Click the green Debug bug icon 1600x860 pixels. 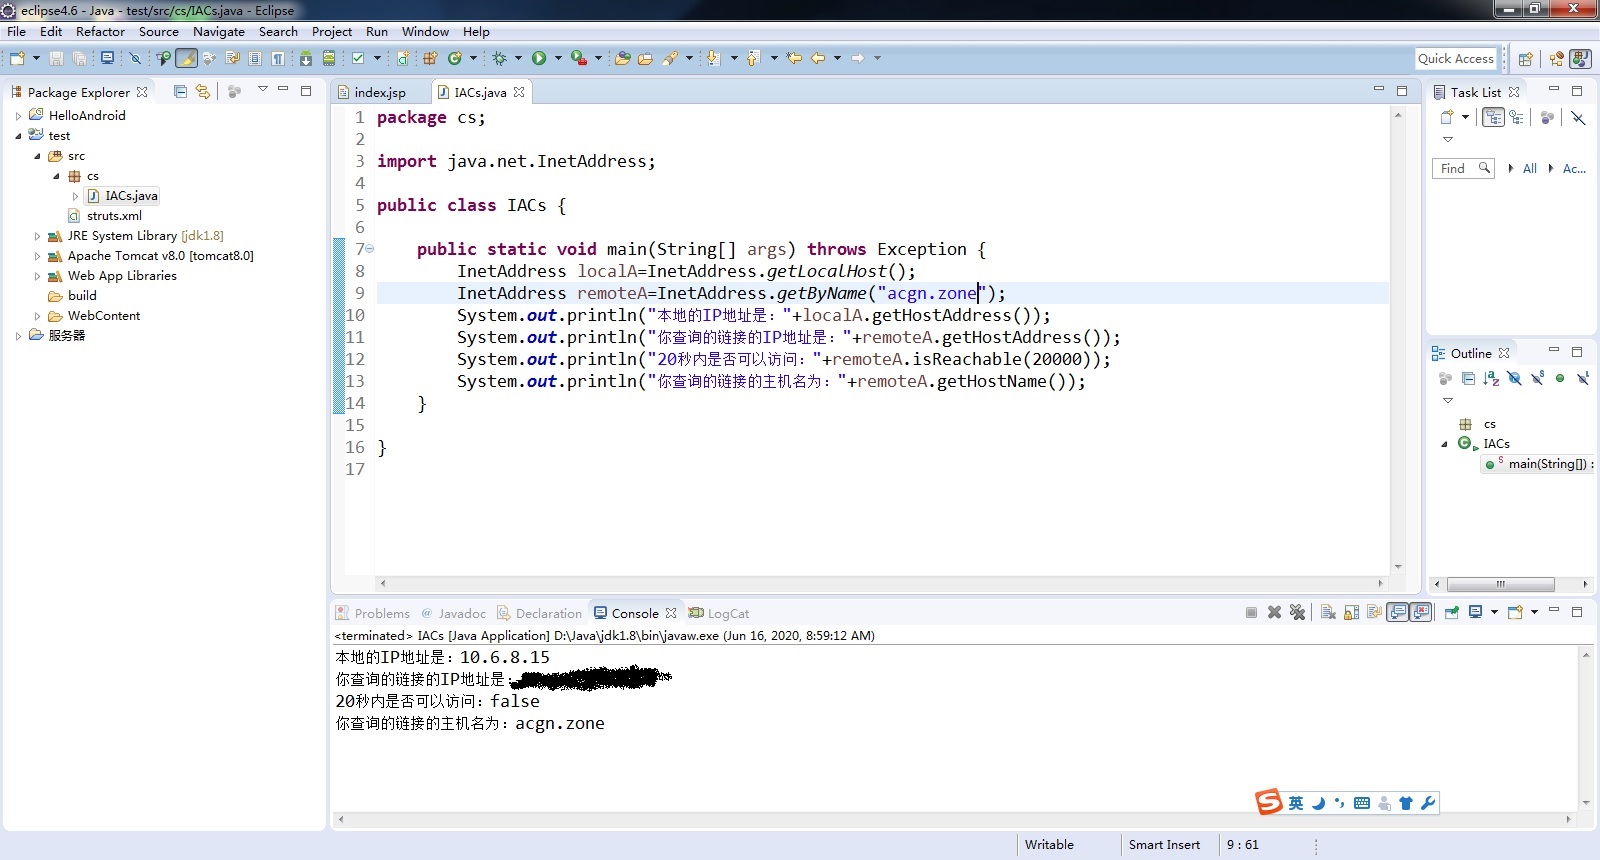pyautogui.click(x=500, y=58)
